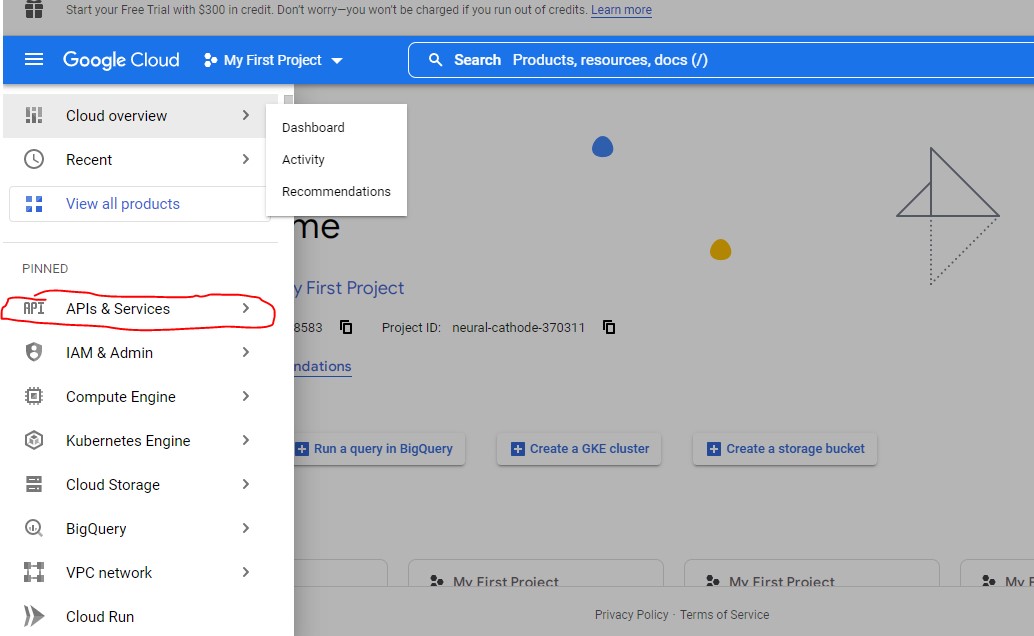Click the IAM & Admin shield icon
The image size is (1034, 636).
(x=34, y=353)
